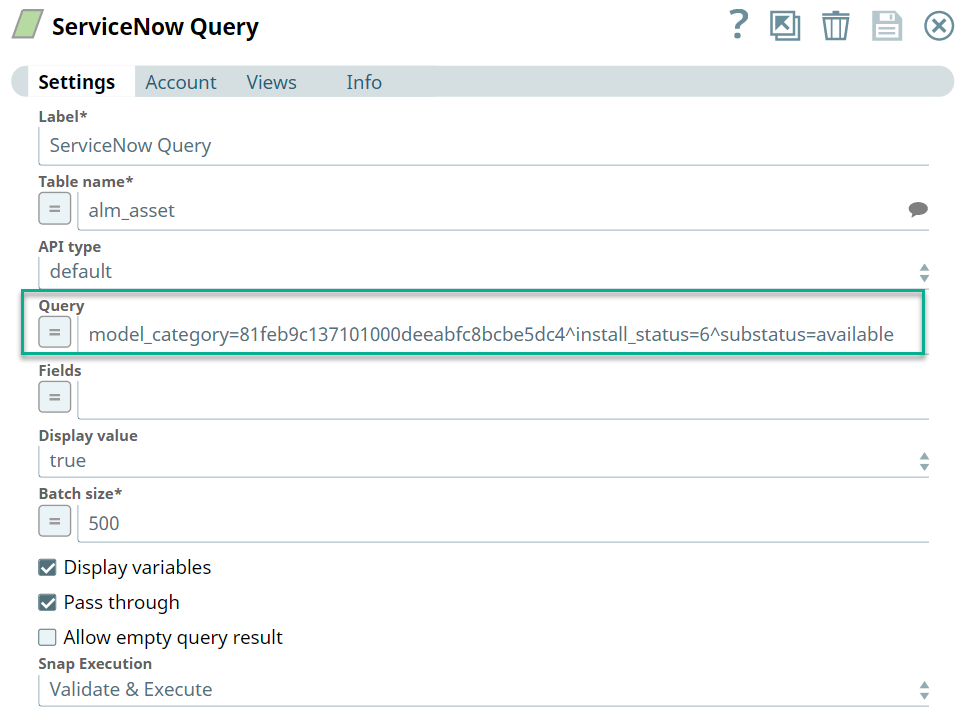Open the API type dropdown

[483, 272]
